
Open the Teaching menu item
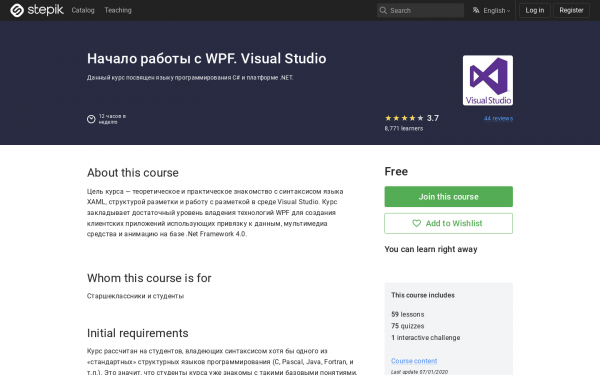coord(118,10)
